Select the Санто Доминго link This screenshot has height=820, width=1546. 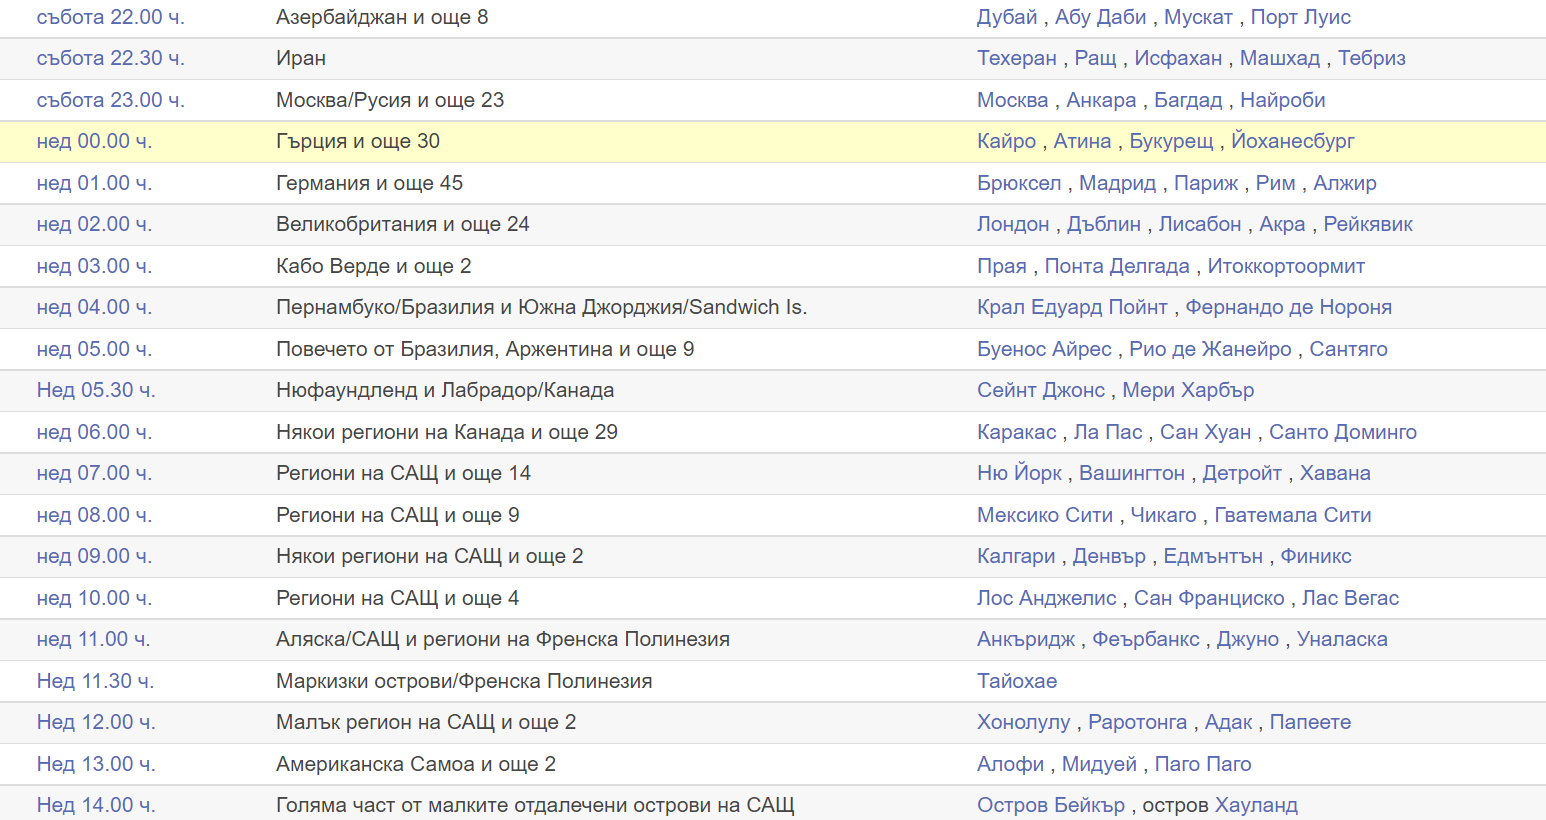click(x=1342, y=432)
